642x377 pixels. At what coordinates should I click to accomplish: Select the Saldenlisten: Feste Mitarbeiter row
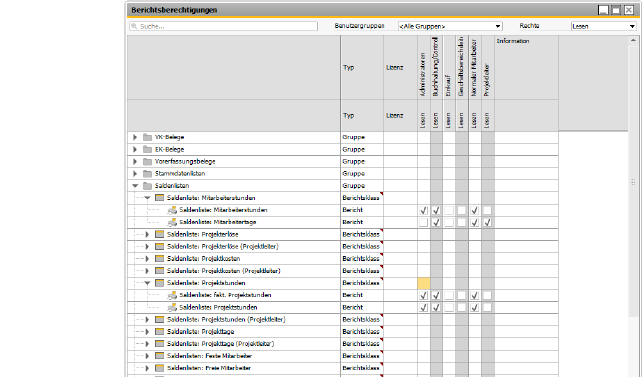(x=343, y=356)
